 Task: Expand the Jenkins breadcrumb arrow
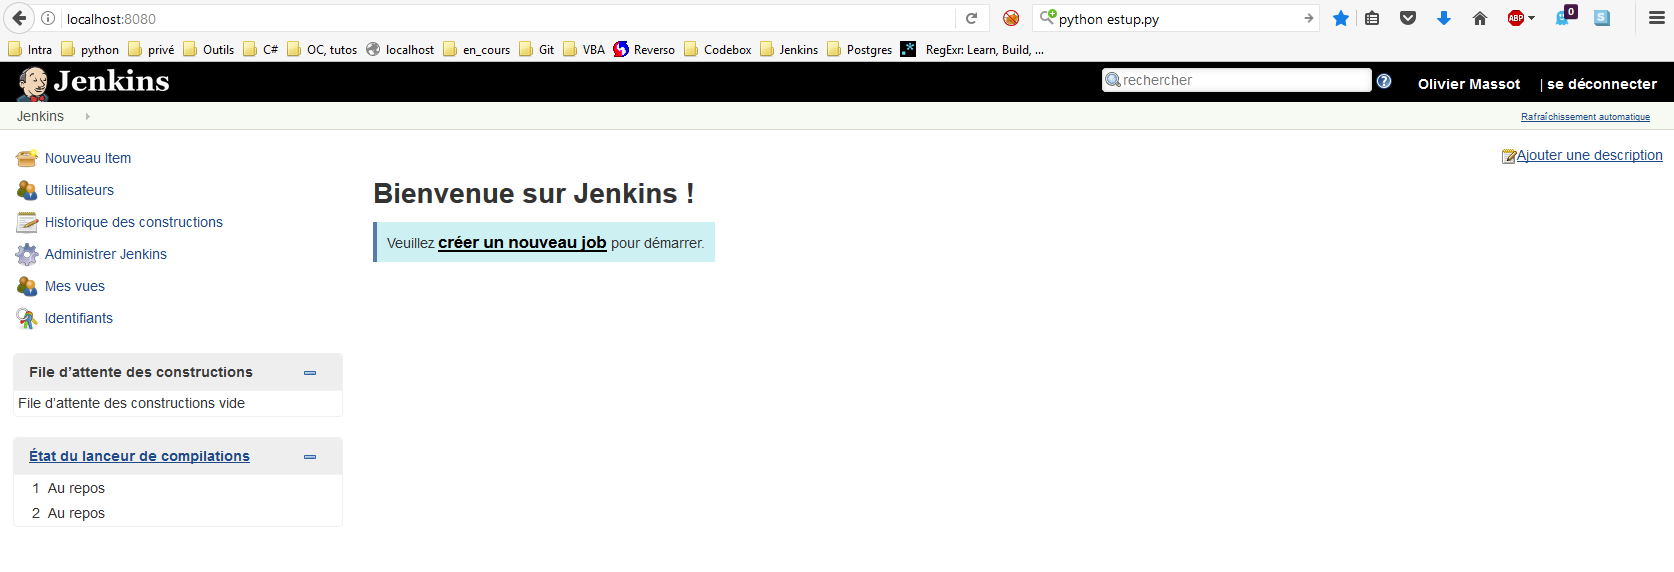[88, 117]
